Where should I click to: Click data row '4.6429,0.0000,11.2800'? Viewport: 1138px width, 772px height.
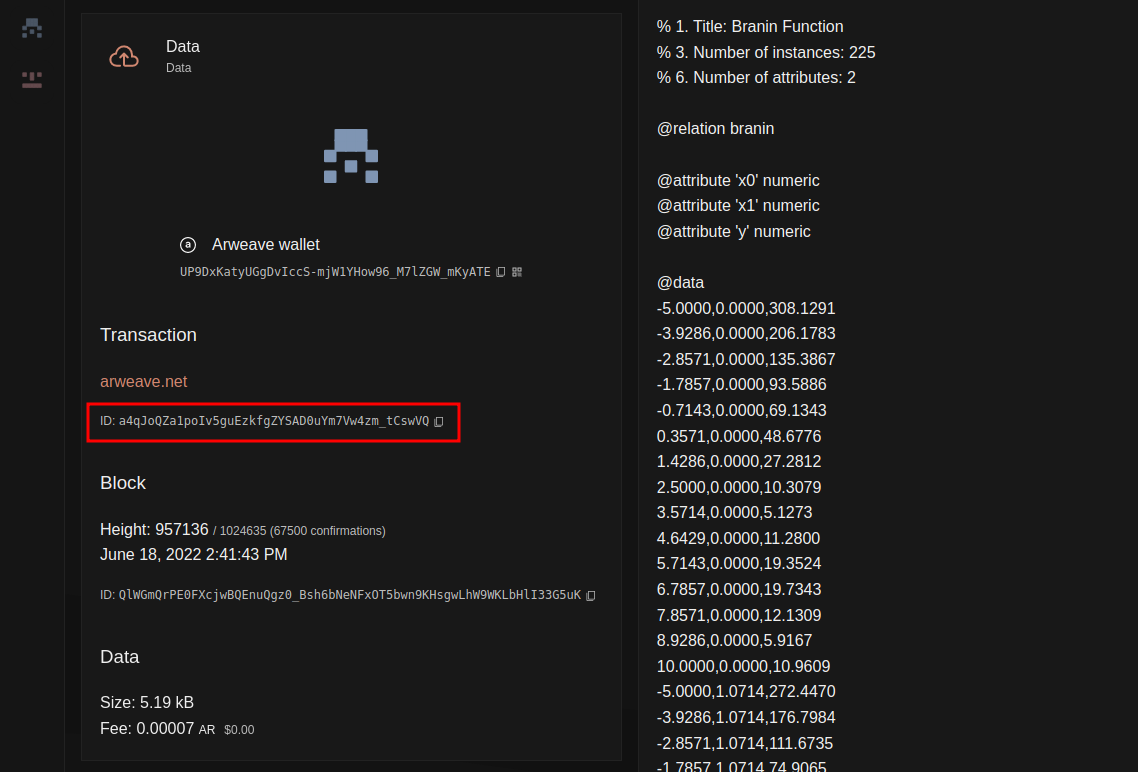(x=738, y=538)
